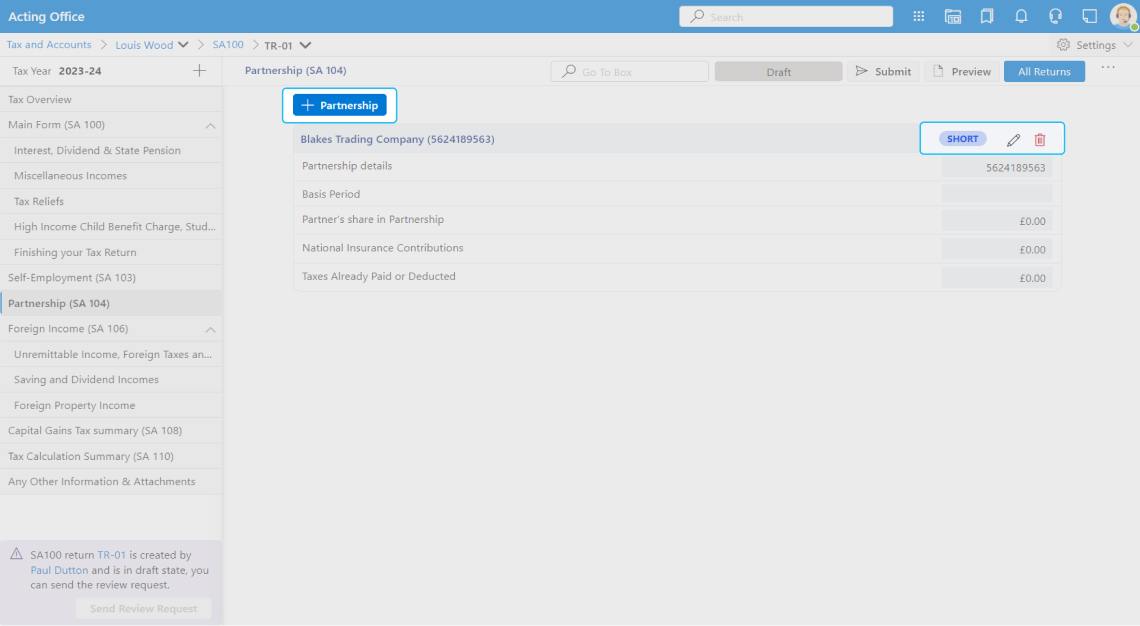The height and width of the screenshot is (626, 1140).
Task: Select Self-Employment (SA 103) in sidebar
Action: [72, 278]
